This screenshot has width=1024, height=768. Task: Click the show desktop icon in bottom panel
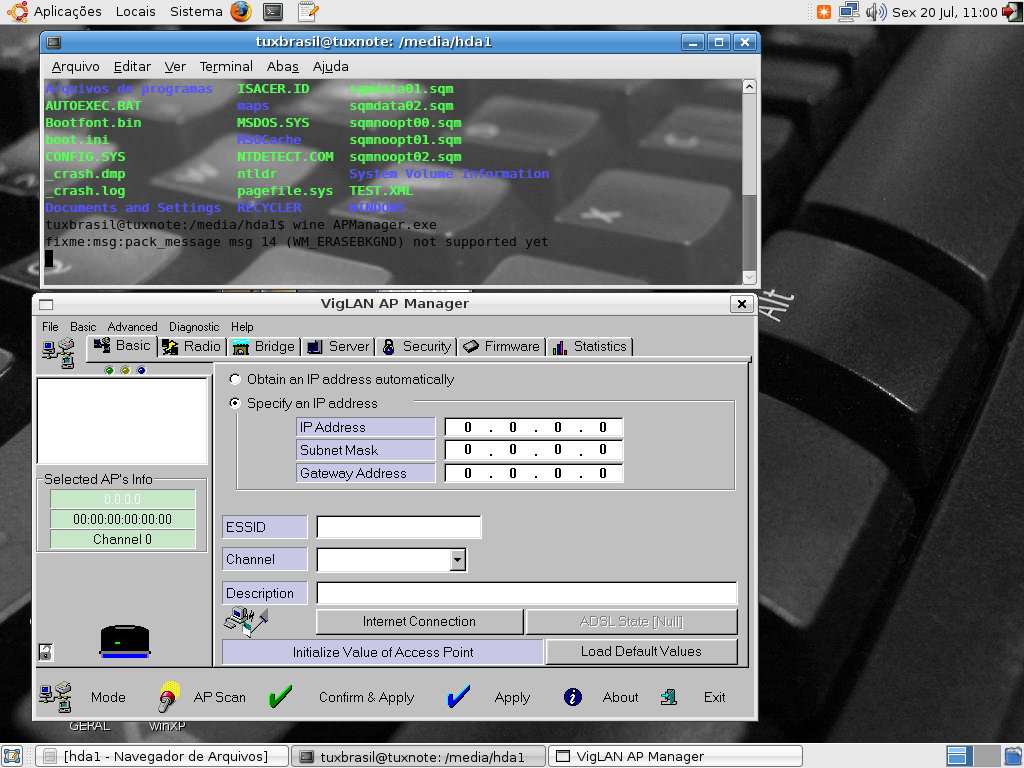coord(13,756)
